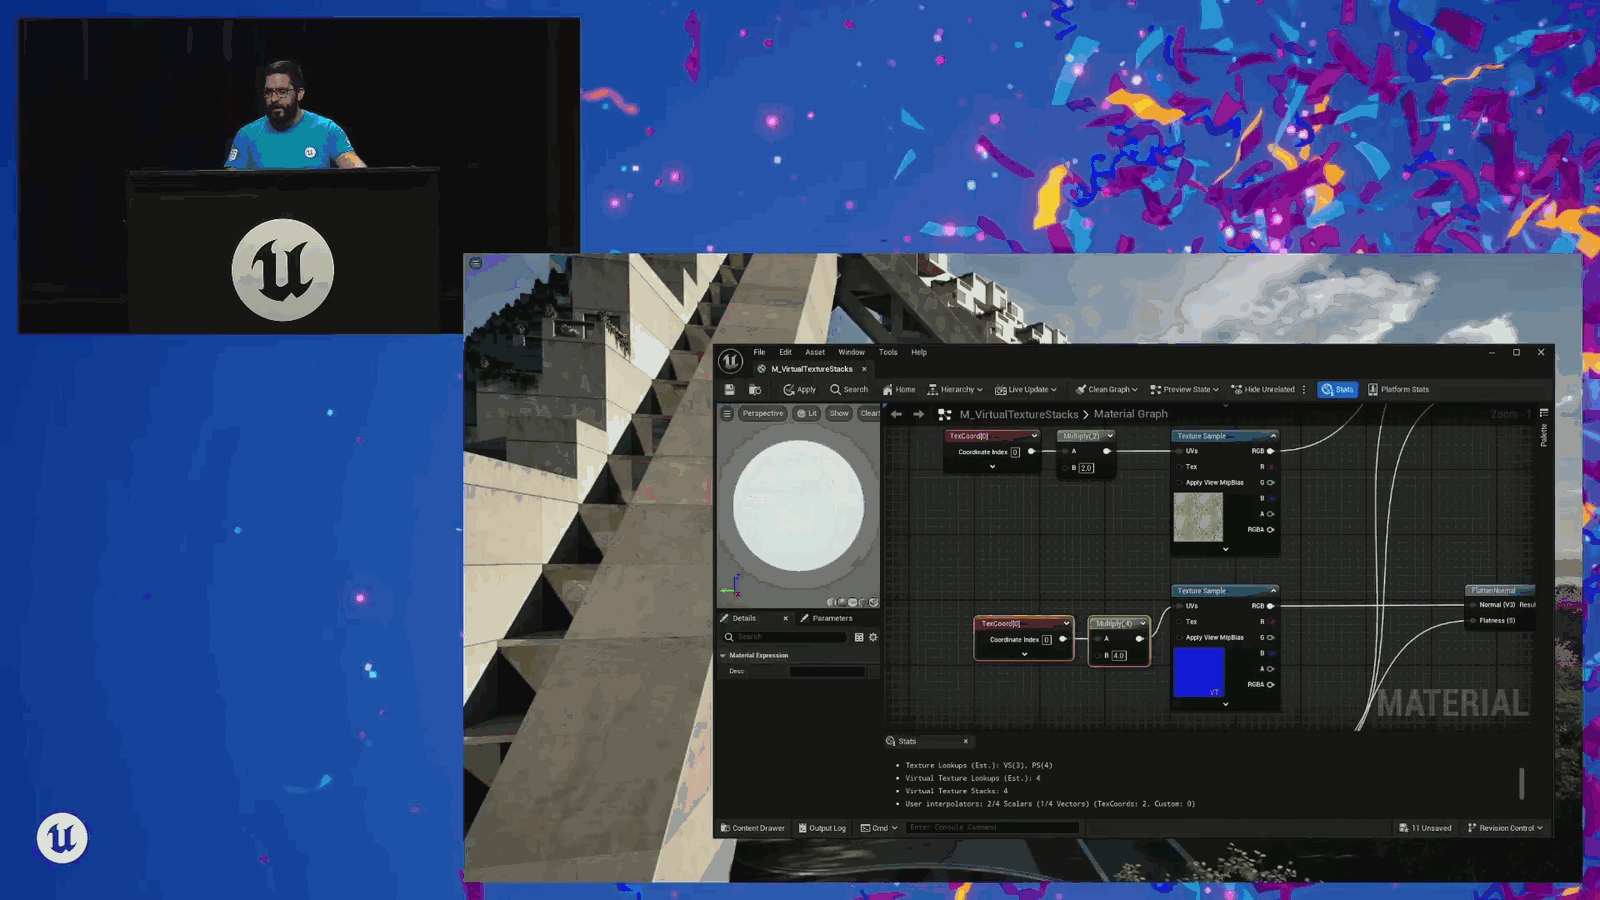Collapse the Material Expression section
1600x900 pixels.
click(x=723, y=655)
